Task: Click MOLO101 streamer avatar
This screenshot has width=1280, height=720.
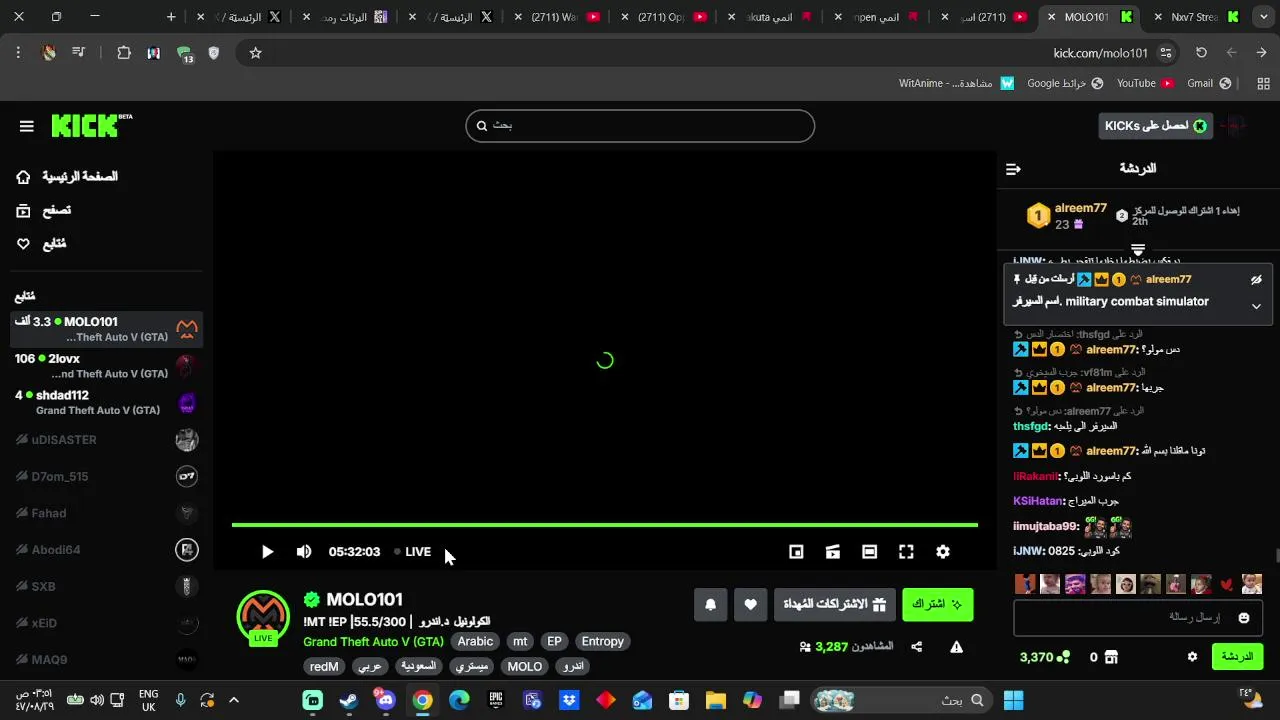Action: click(x=263, y=616)
